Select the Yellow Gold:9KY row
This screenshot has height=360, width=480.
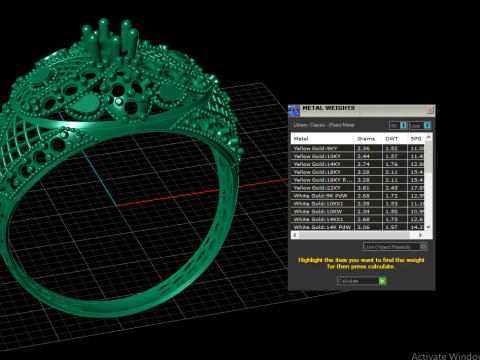[358, 148]
